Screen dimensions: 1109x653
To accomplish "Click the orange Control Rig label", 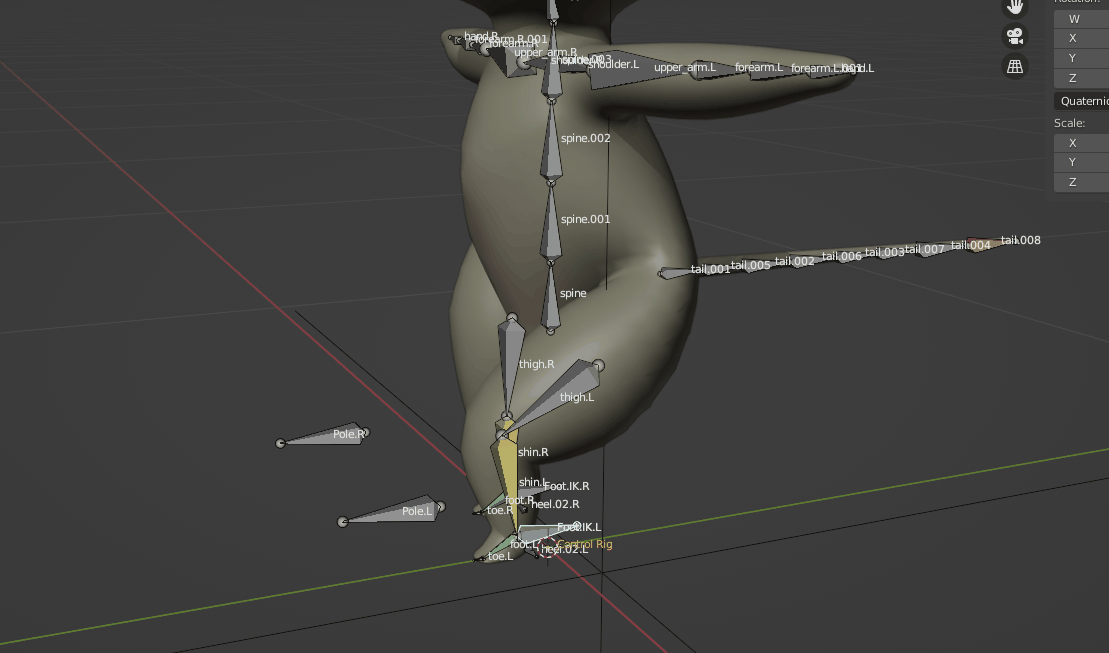I will click(x=585, y=544).
